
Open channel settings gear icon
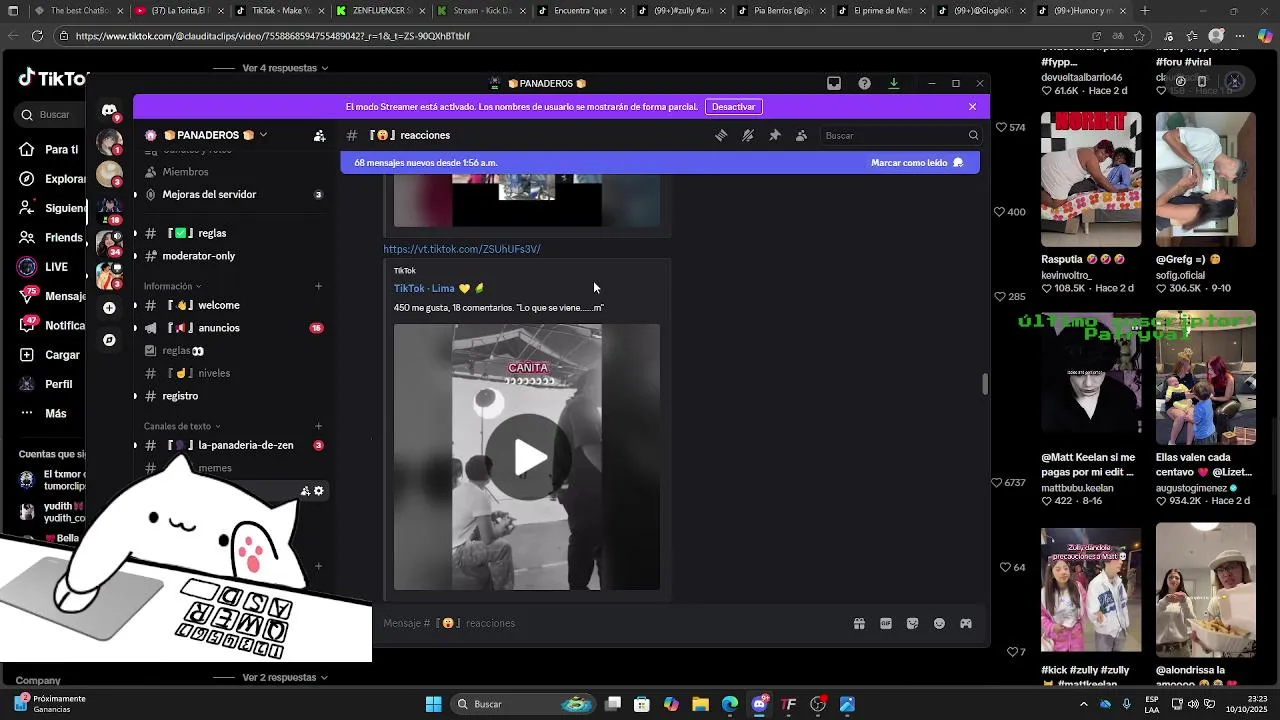coord(319,491)
